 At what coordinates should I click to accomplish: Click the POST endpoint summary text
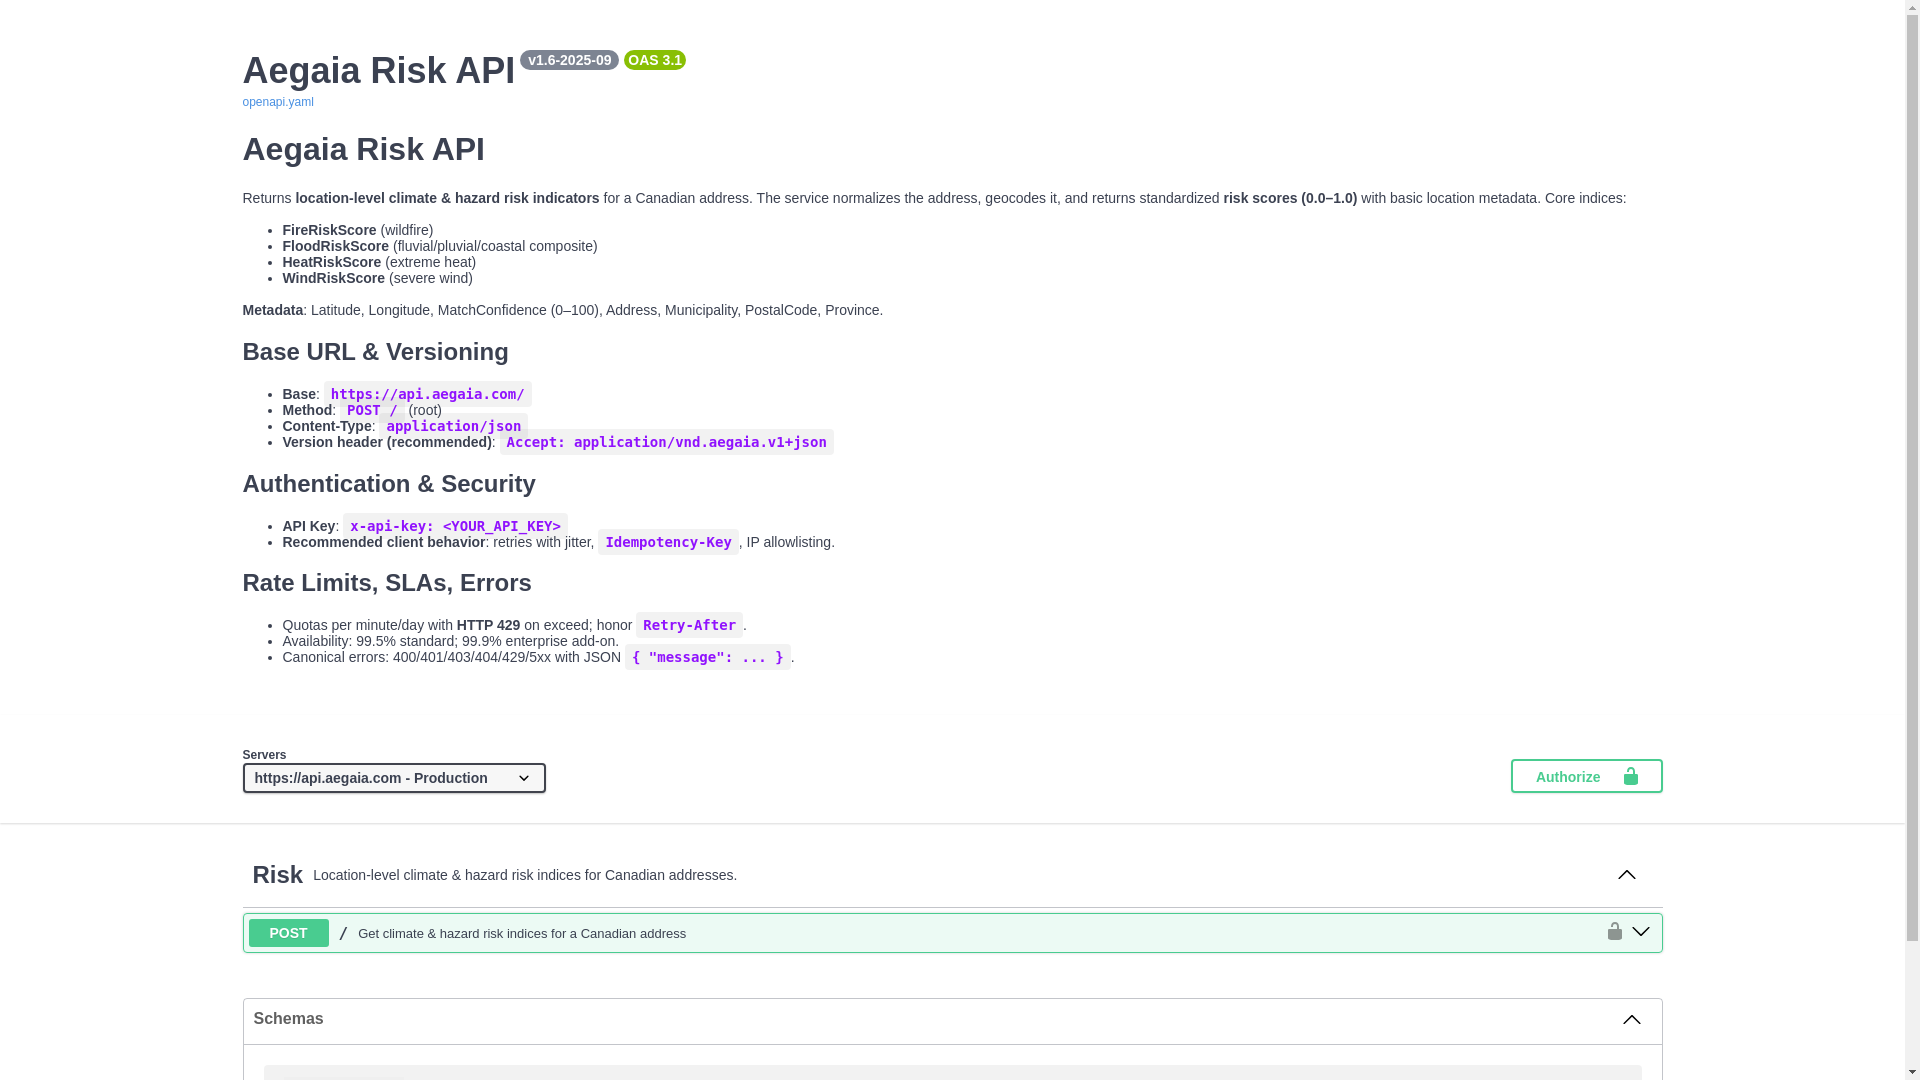pos(521,934)
